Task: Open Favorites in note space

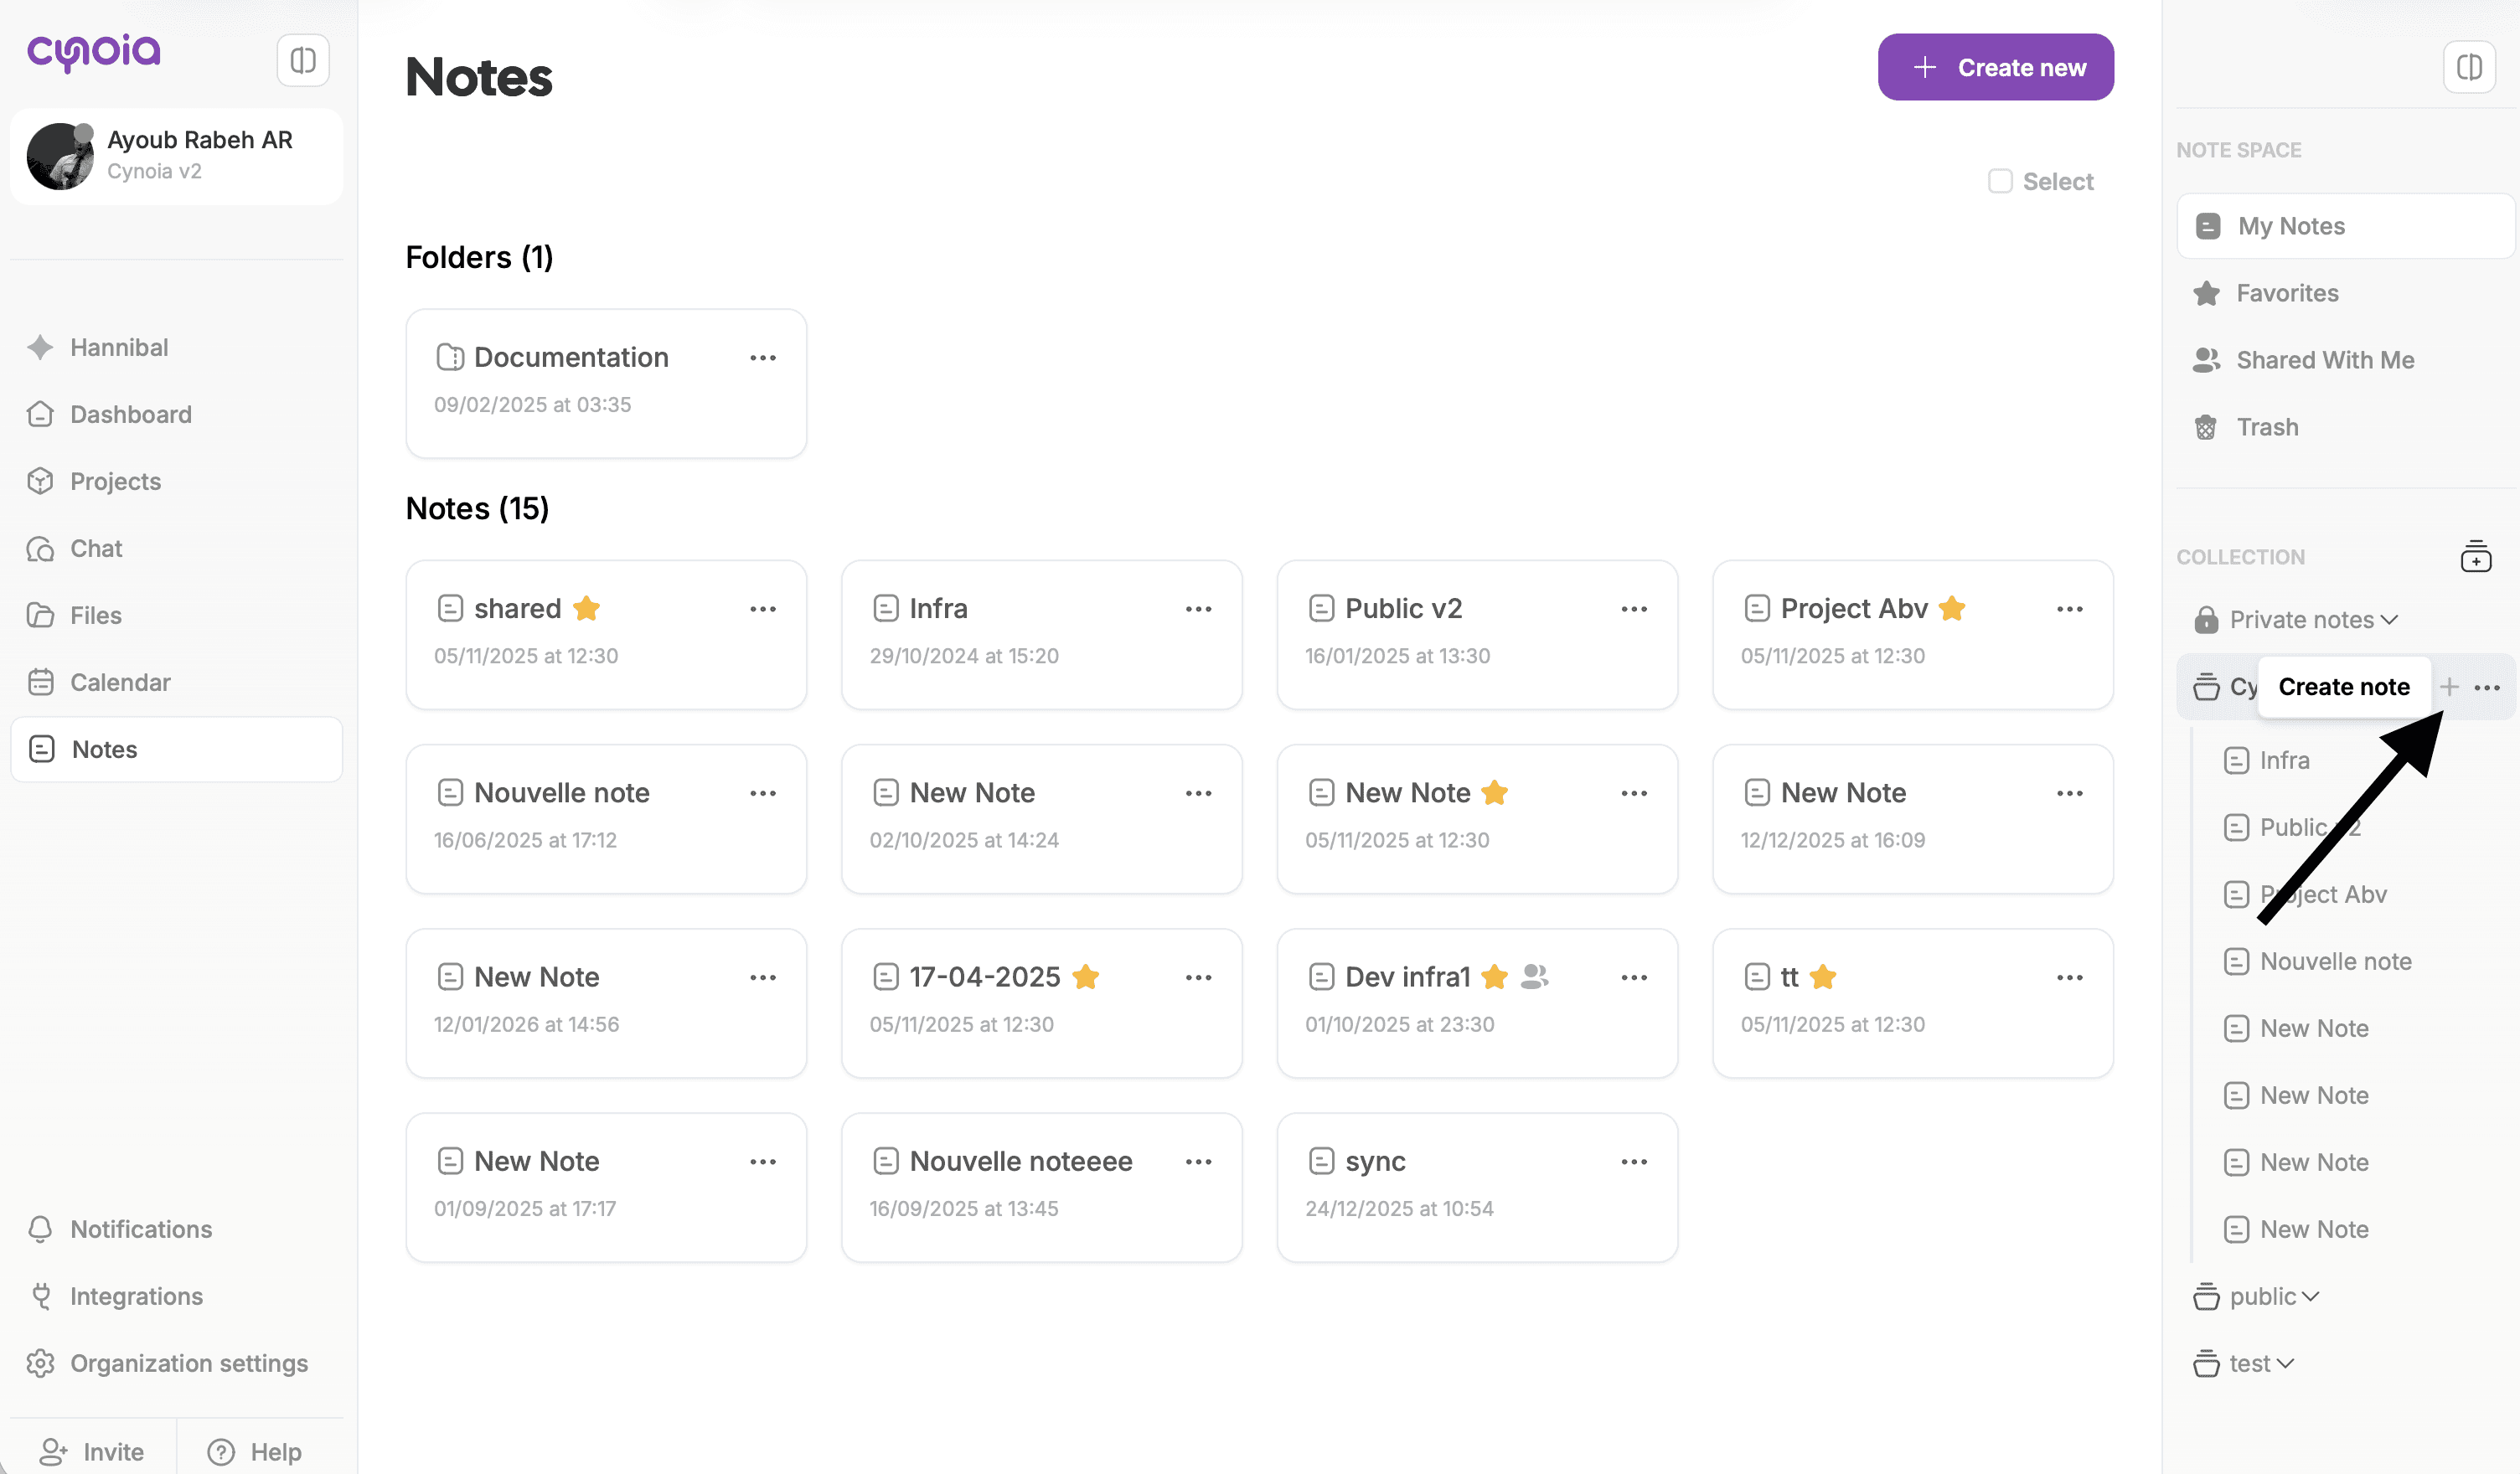Action: pyautogui.click(x=2287, y=293)
